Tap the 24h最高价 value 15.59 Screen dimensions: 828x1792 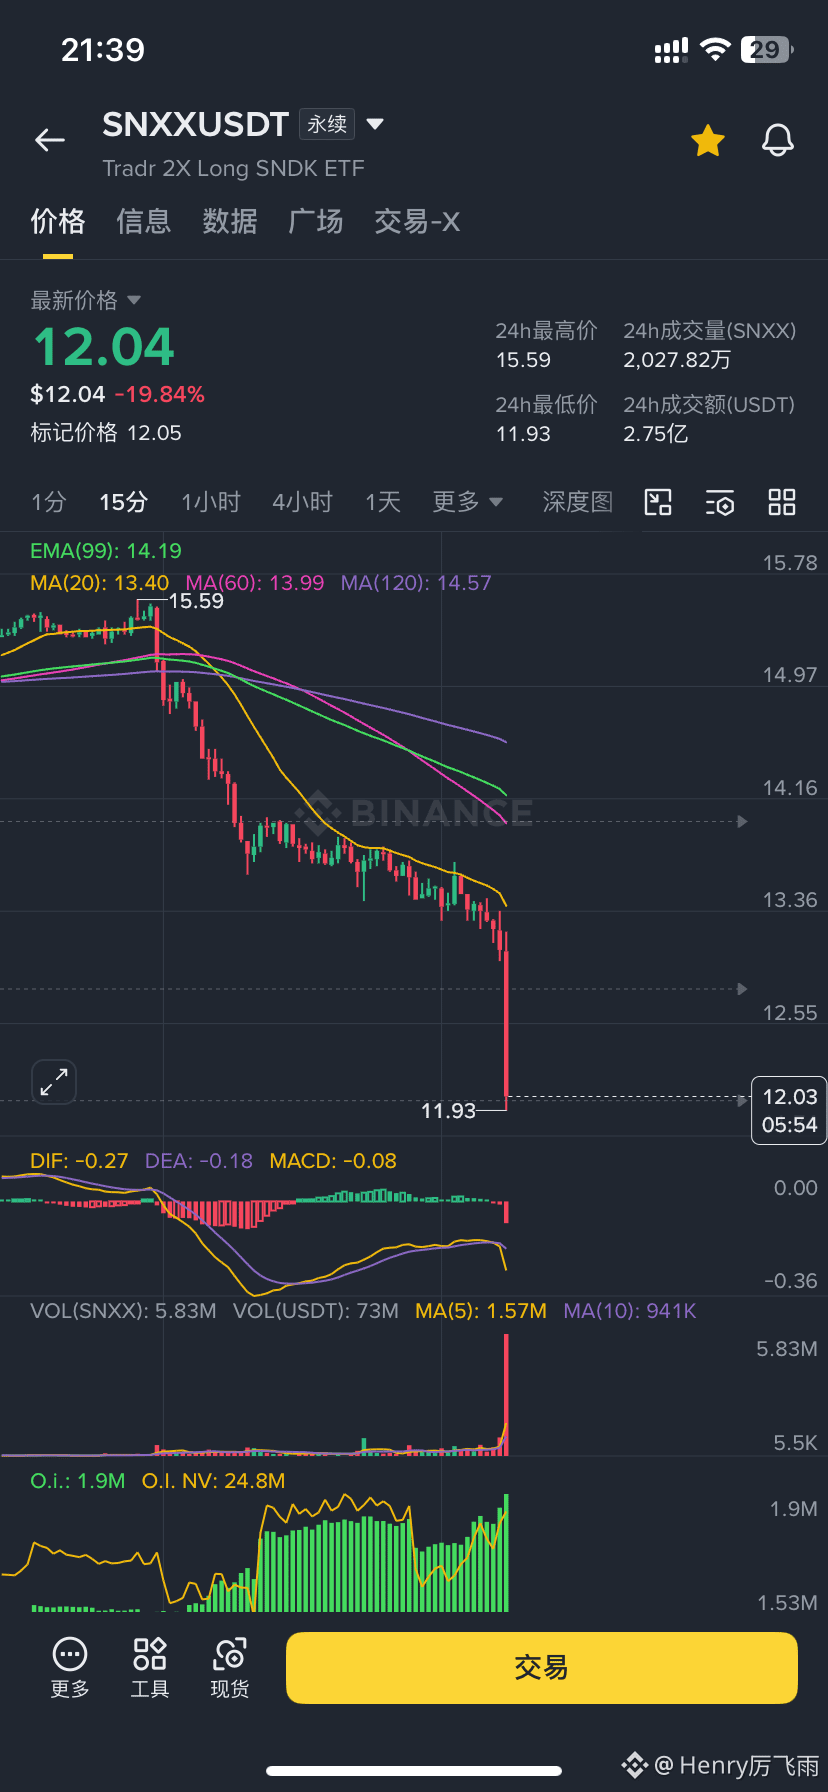click(x=523, y=360)
